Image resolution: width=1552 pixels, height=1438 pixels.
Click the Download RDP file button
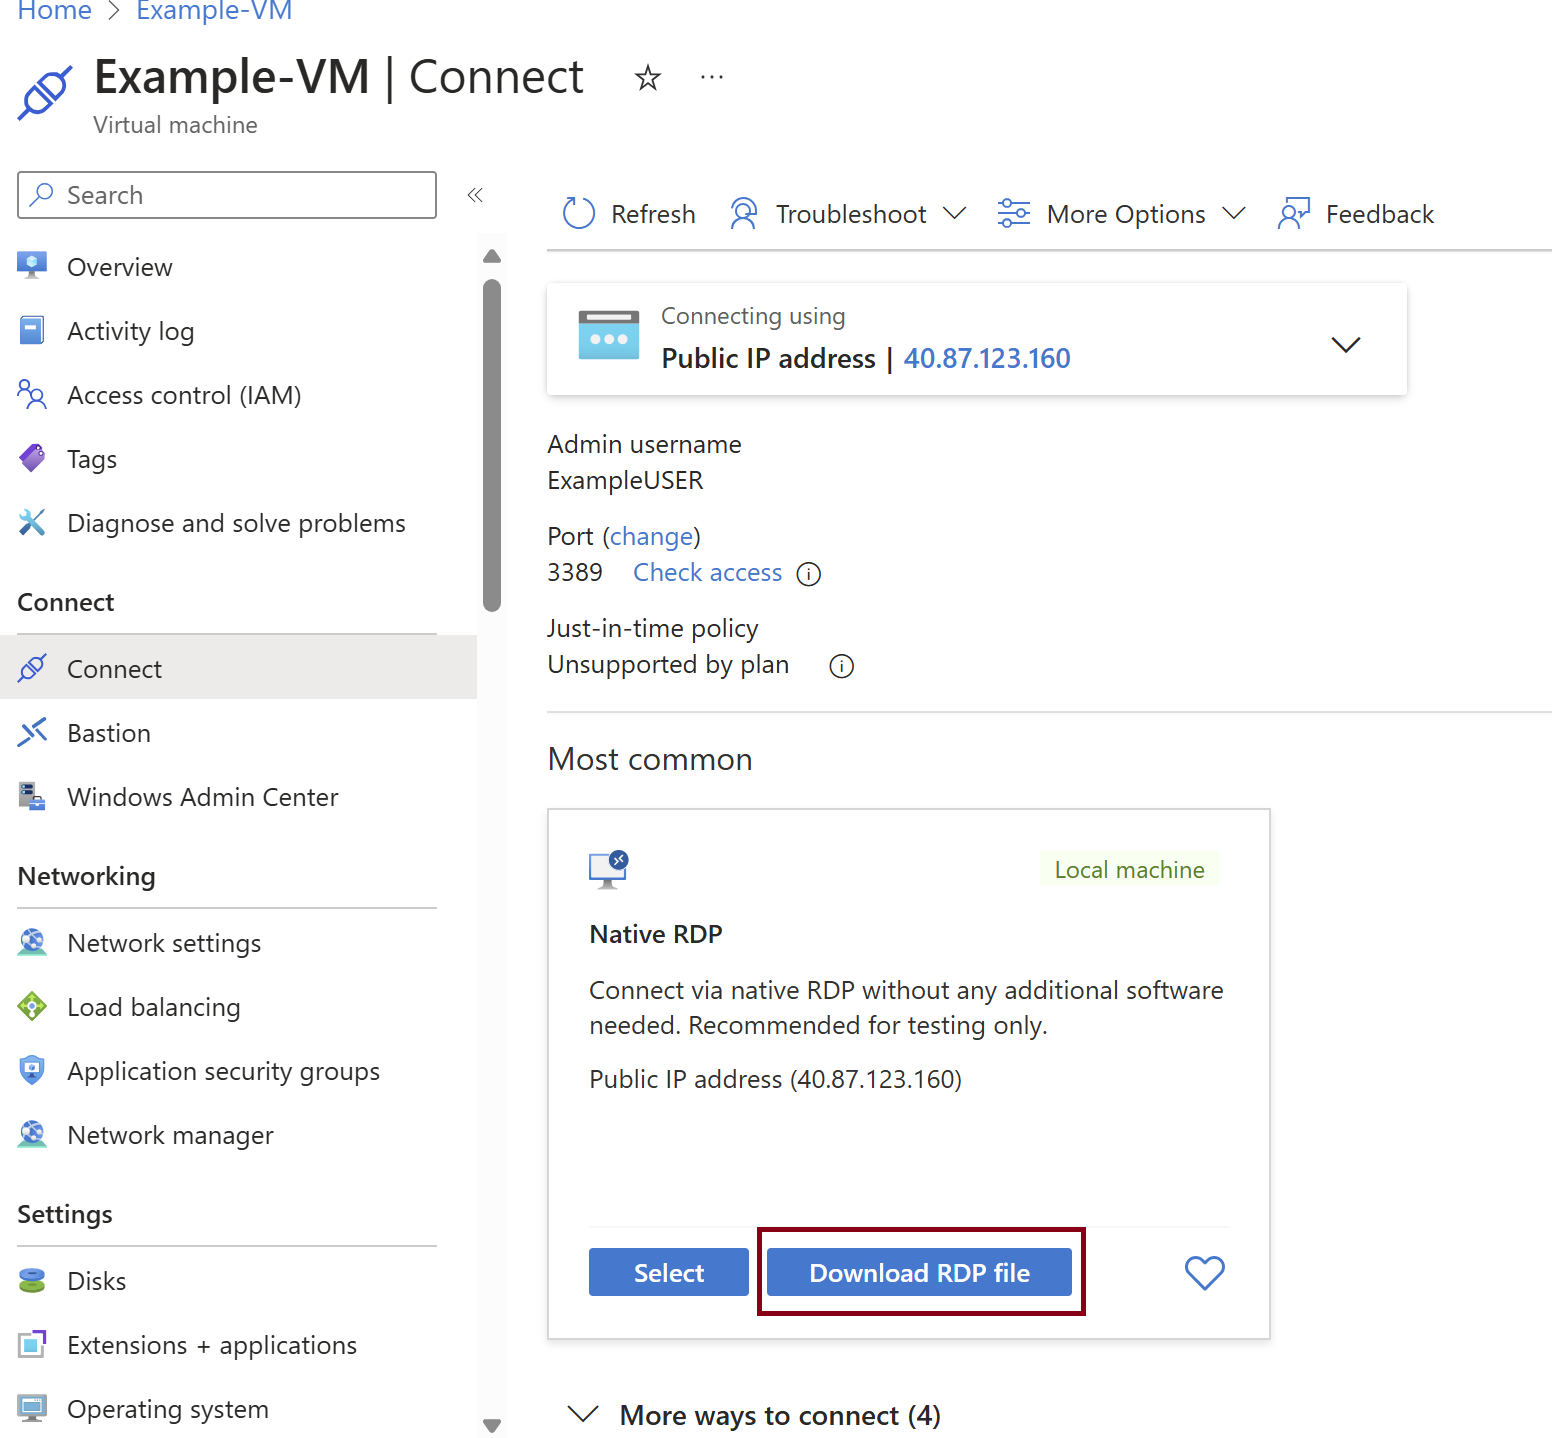pos(919,1272)
